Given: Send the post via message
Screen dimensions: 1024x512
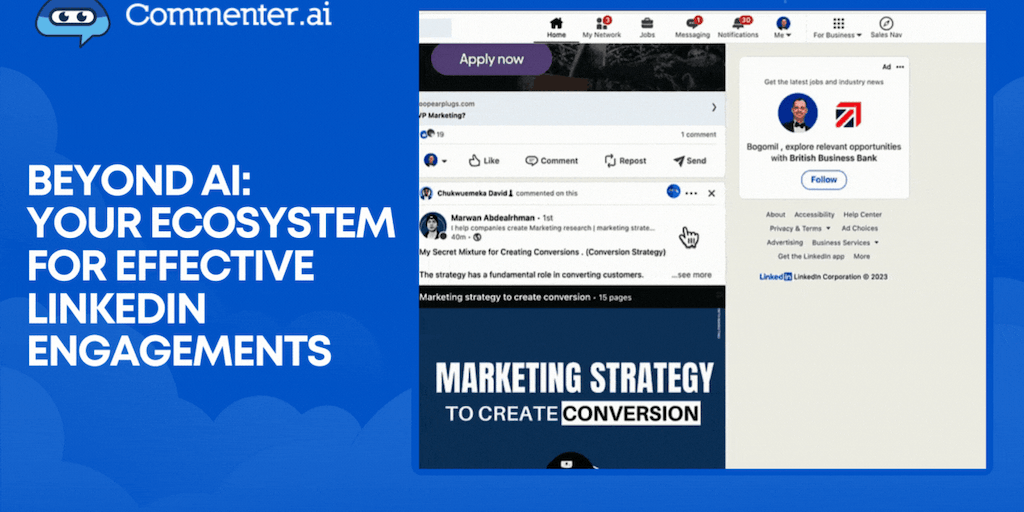Looking at the screenshot, I should (690, 161).
